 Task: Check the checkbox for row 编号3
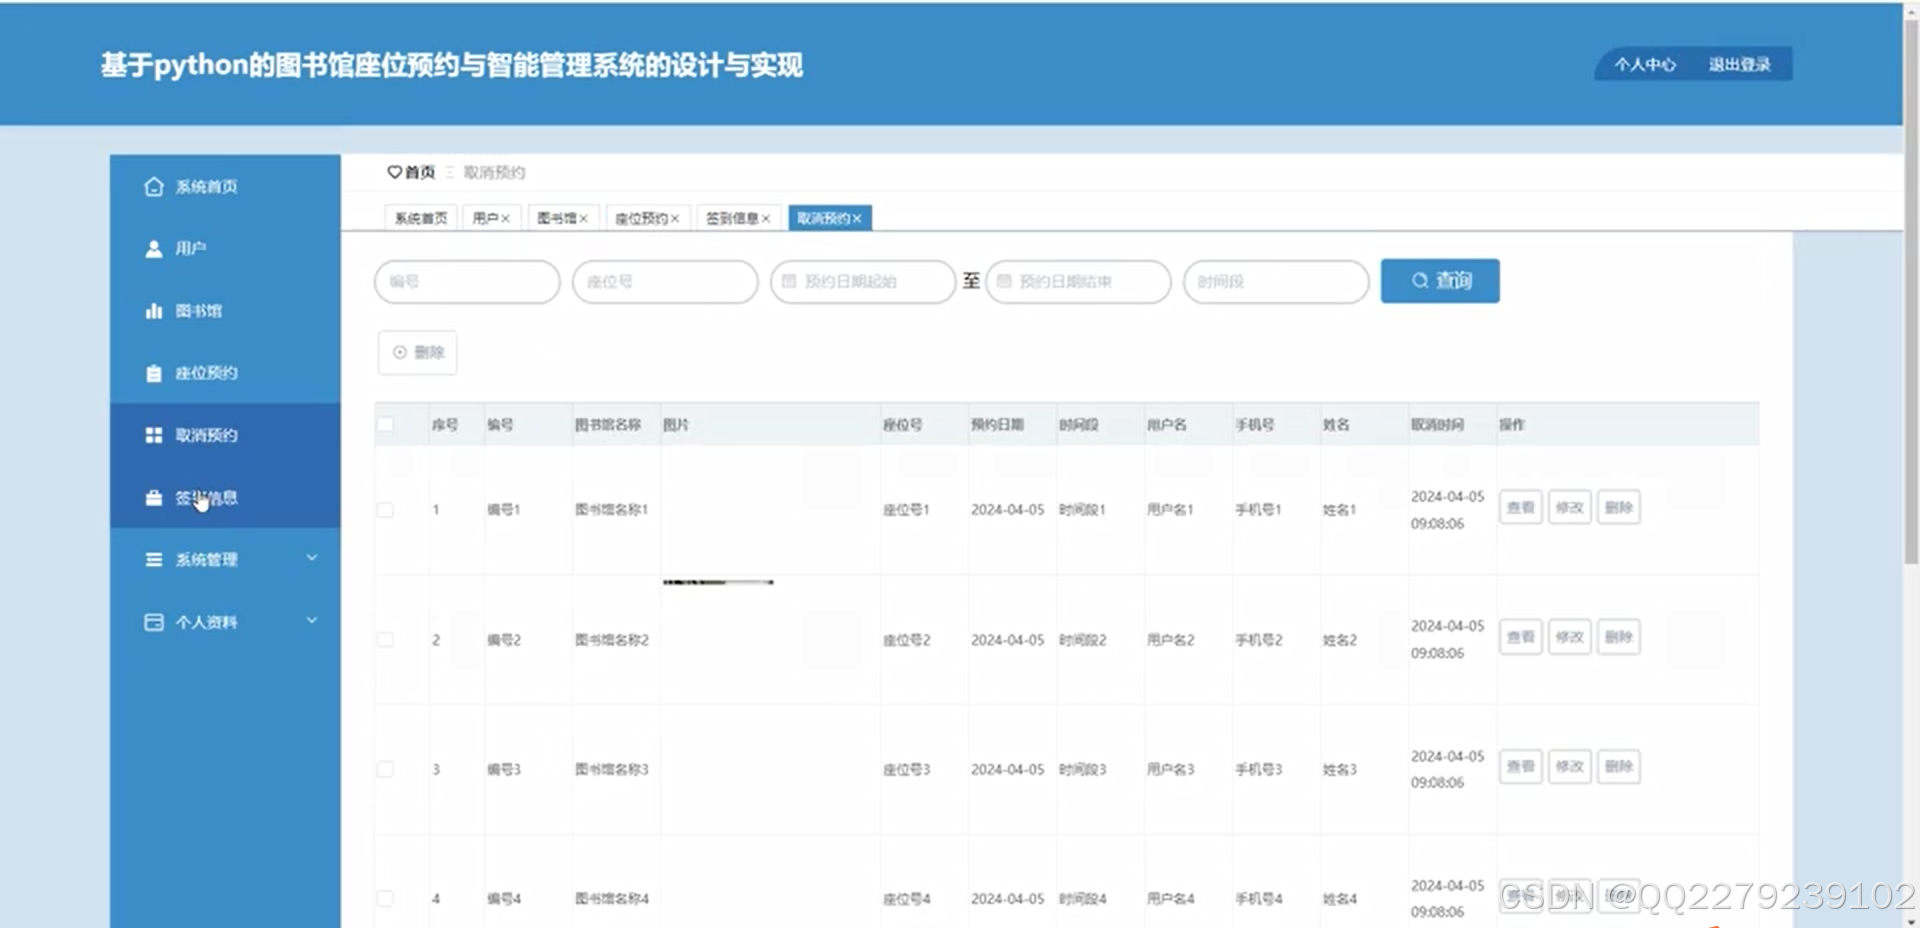point(385,769)
